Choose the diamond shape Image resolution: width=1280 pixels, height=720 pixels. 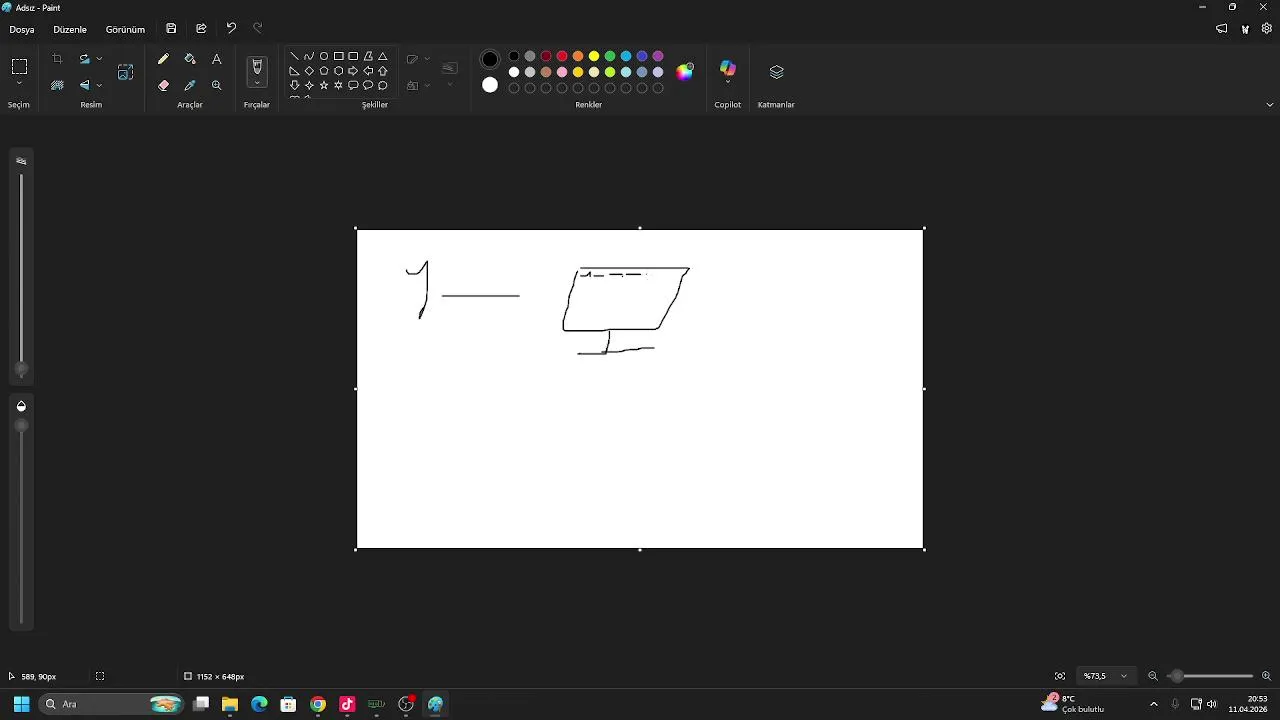coord(309,71)
